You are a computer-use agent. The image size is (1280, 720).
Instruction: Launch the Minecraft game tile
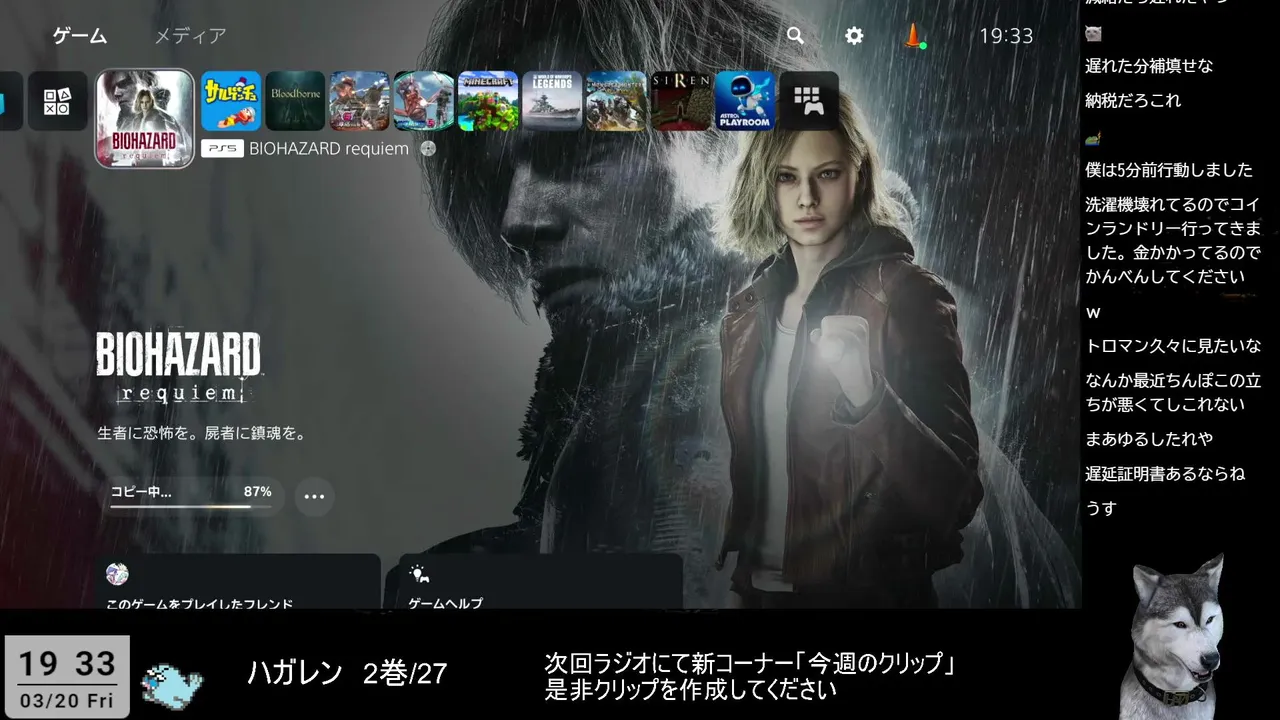pyautogui.click(x=488, y=101)
